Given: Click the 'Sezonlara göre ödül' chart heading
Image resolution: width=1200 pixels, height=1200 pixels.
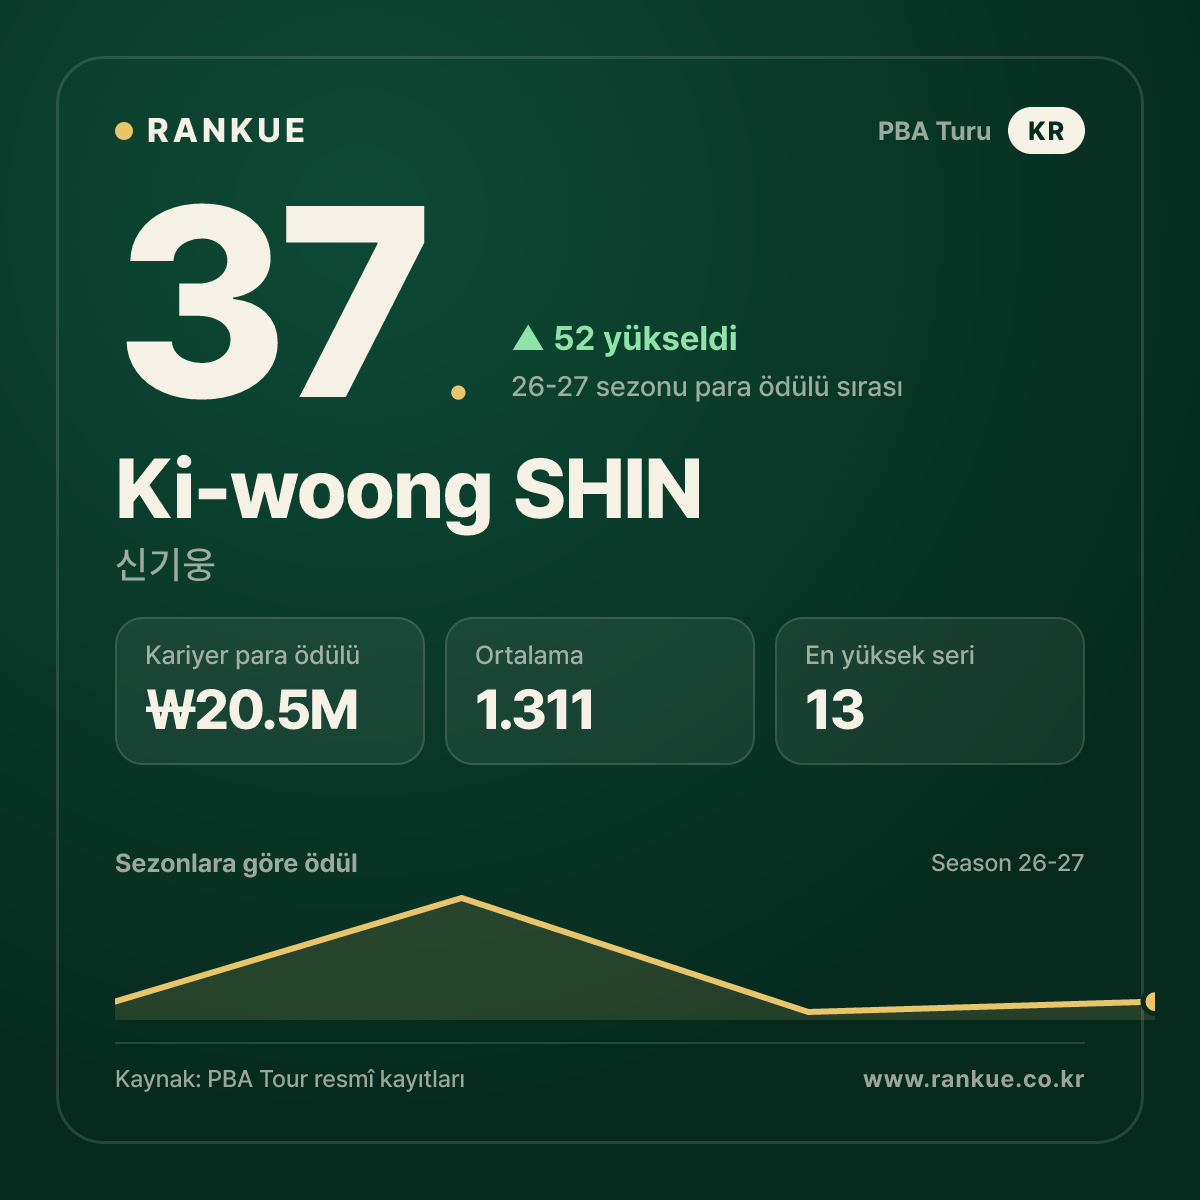Looking at the screenshot, I should [x=236, y=863].
